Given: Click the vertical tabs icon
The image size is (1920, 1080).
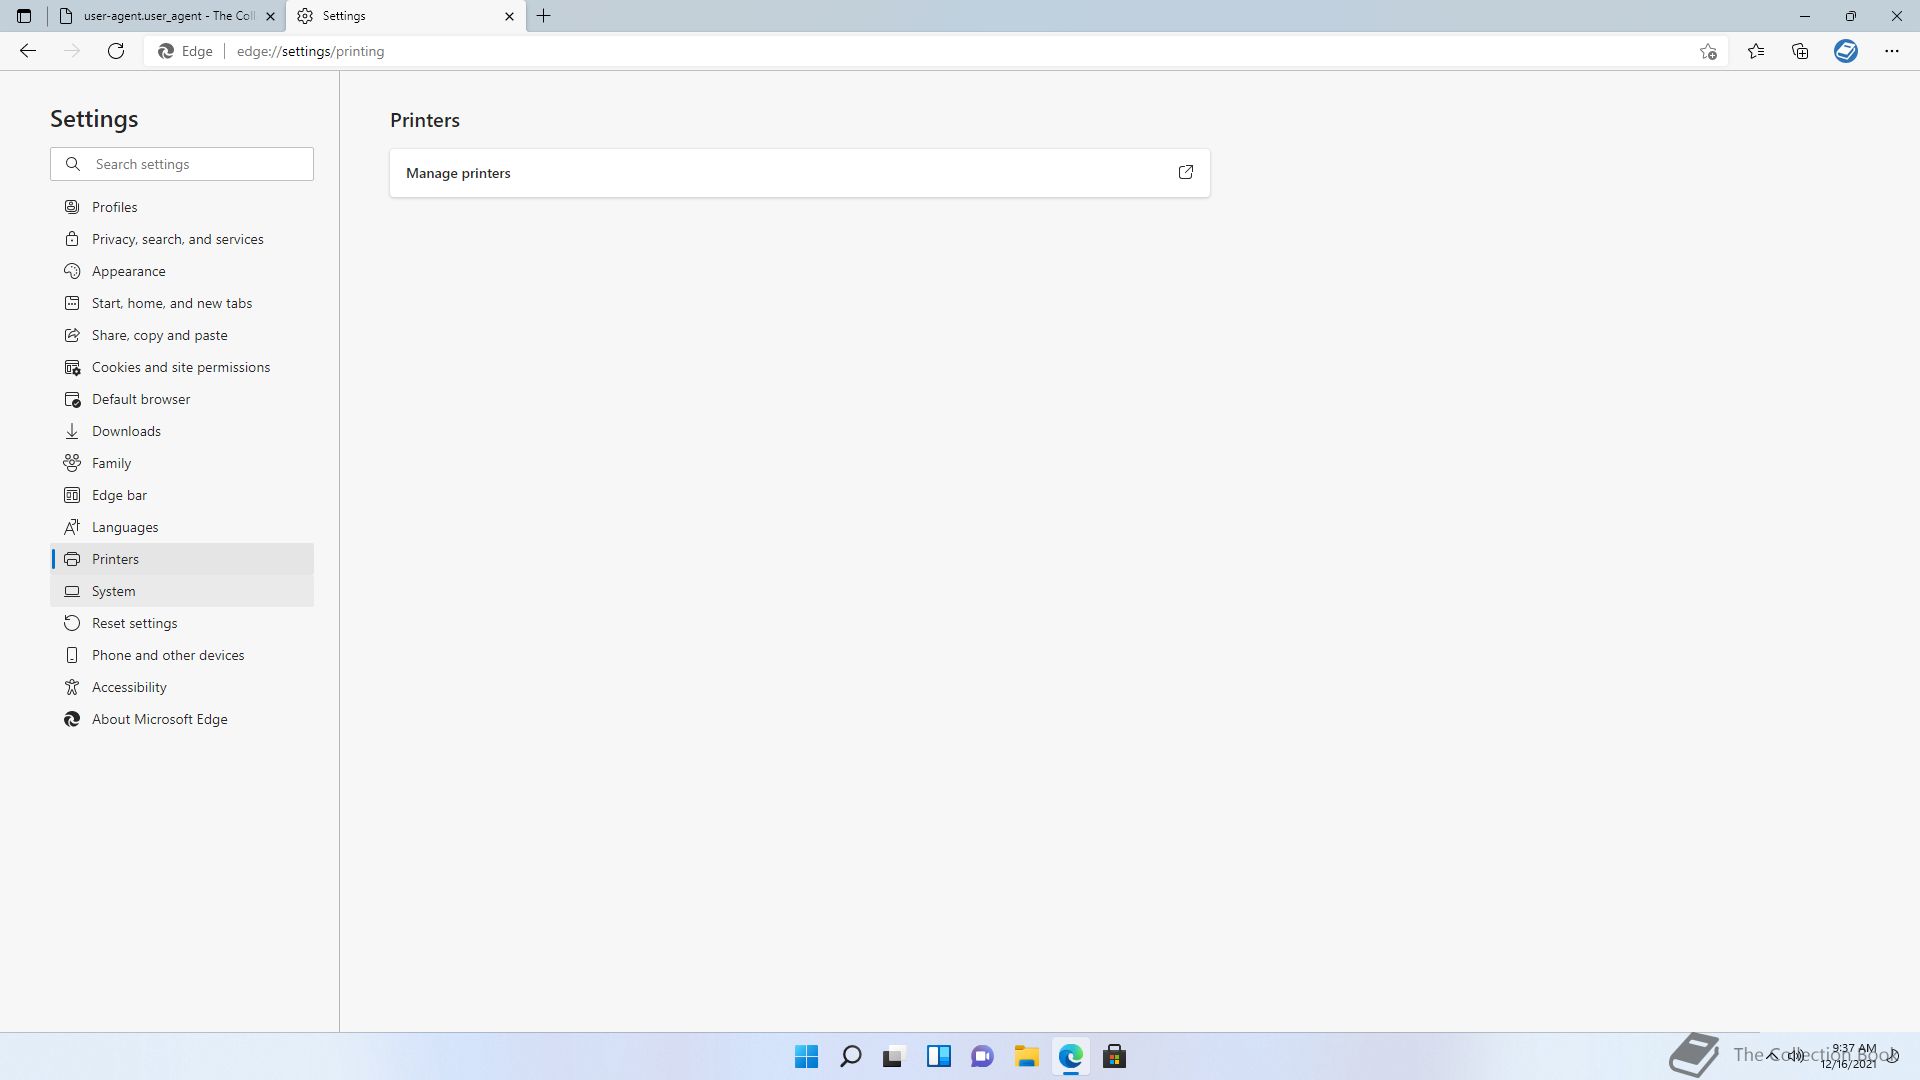Looking at the screenshot, I should (x=24, y=16).
